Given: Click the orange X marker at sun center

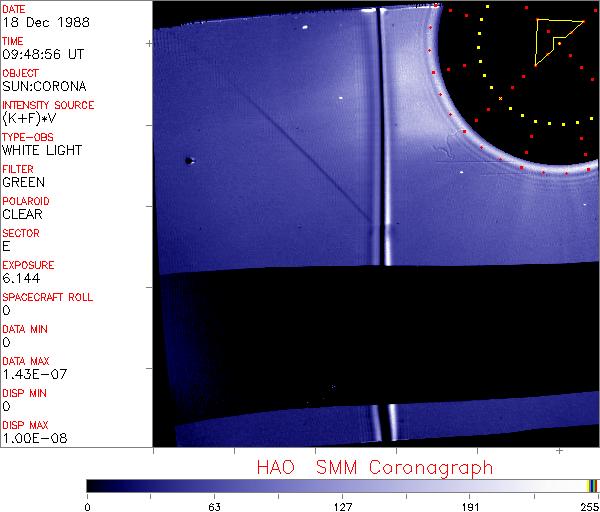Looking at the screenshot, I should [500, 98].
